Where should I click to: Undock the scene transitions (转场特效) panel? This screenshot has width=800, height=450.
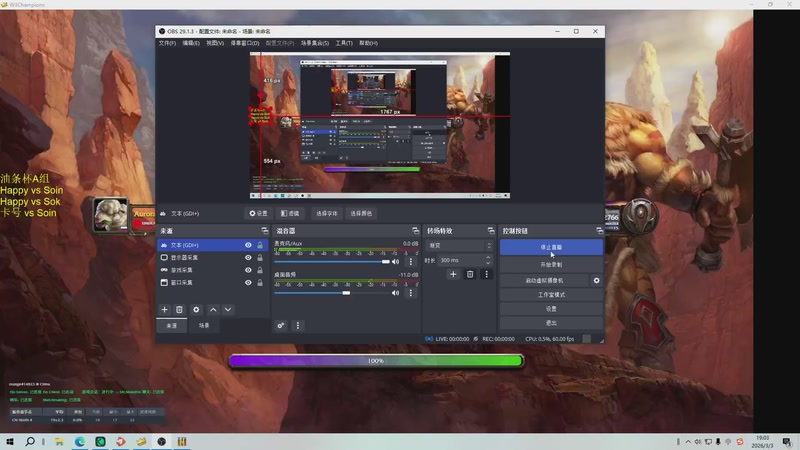click(491, 231)
